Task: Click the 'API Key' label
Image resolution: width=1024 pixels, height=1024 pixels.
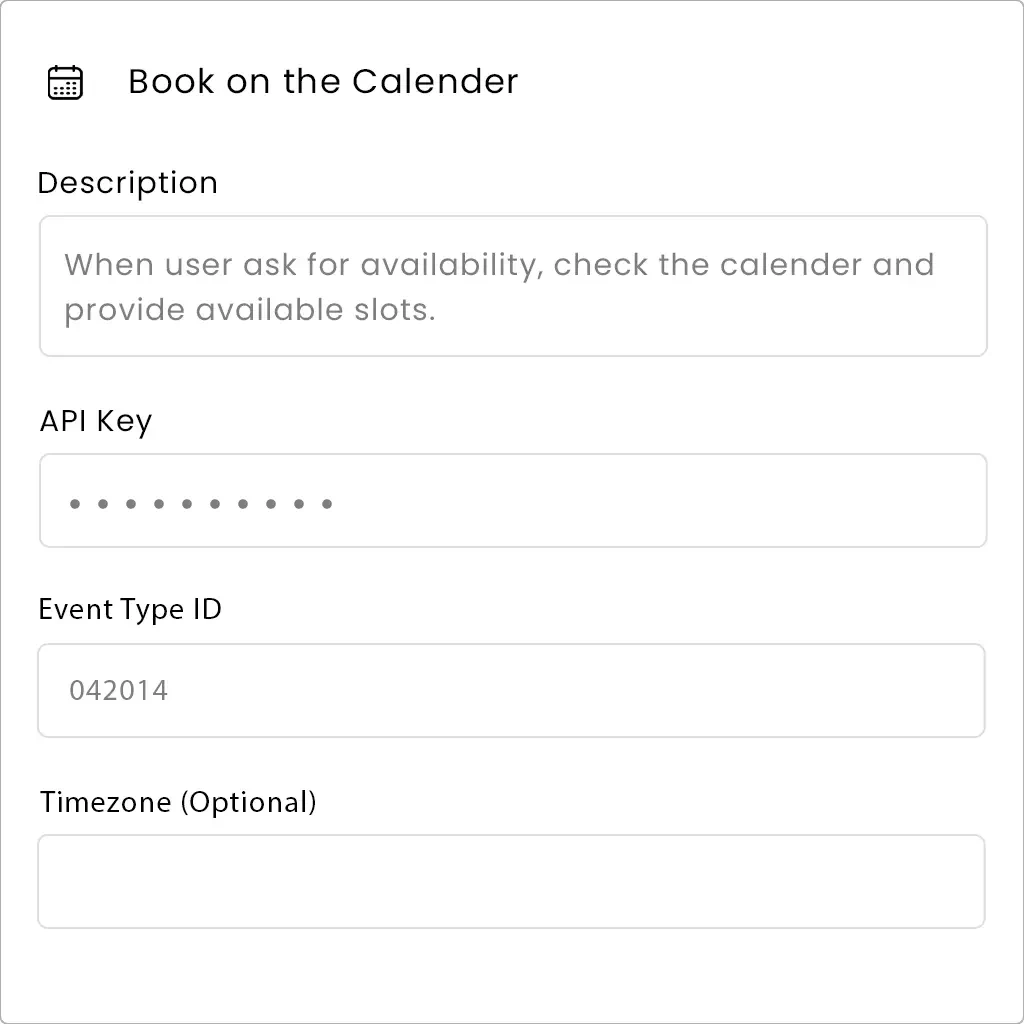Action: [x=94, y=421]
